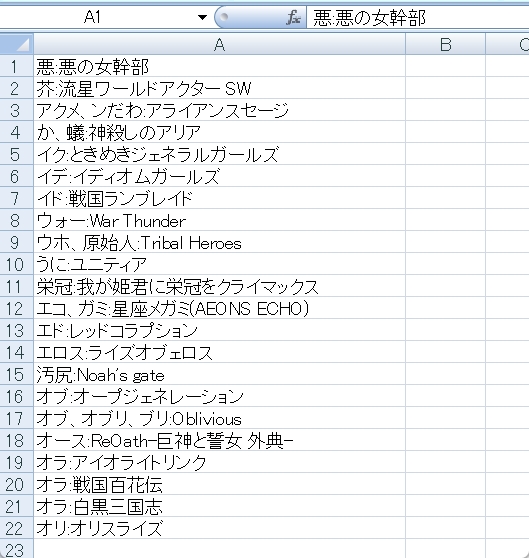Click cell オース:ReOath-巨神と誓女 外典-
529x558 pixels.
point(219,440)
